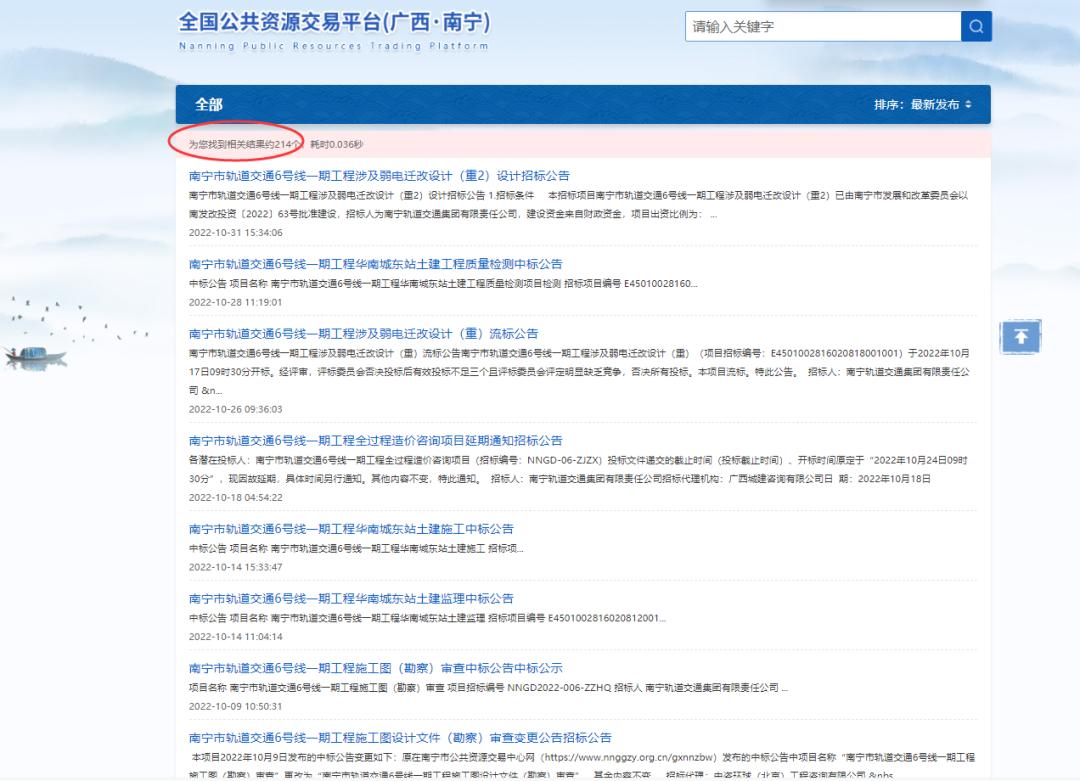
Task: Click the magnifier search button
Action: (976, 27)
